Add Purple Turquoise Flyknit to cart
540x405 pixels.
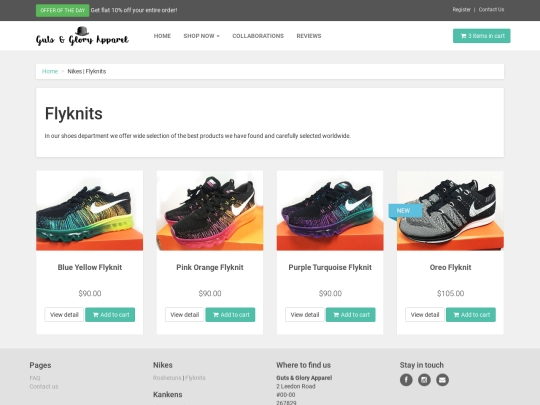coord(351,315)
